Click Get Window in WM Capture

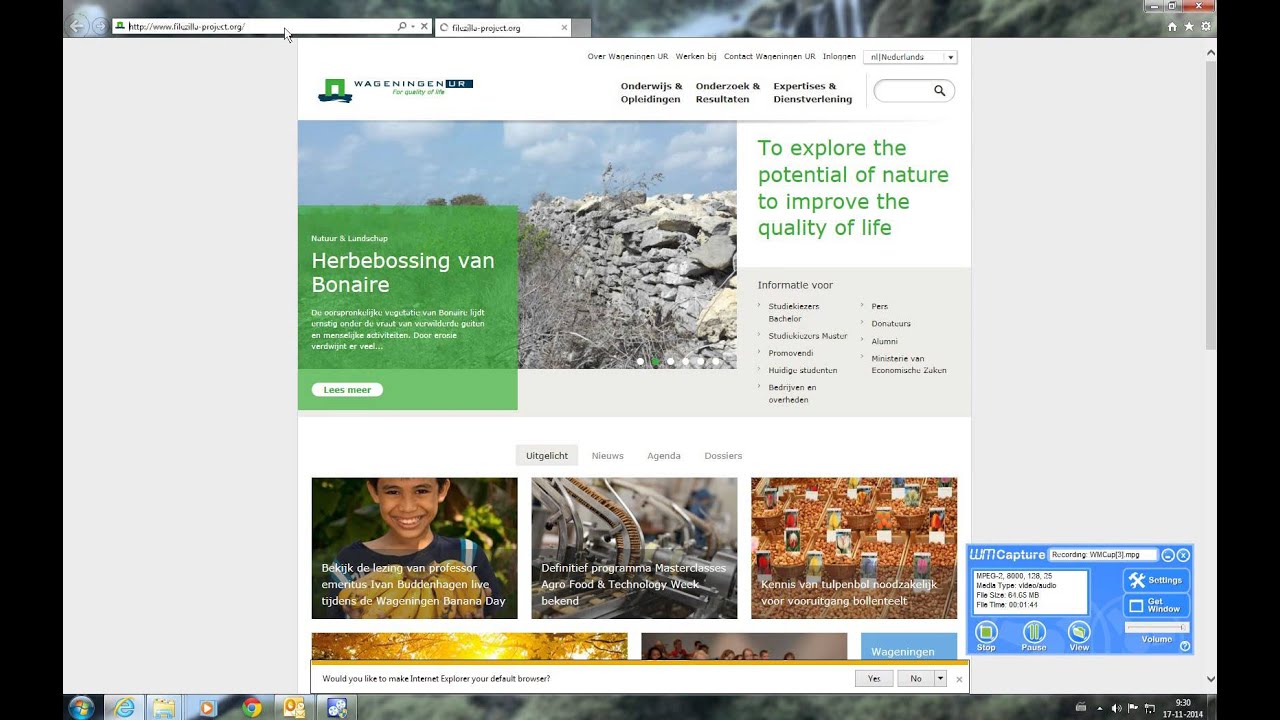click(1156, 605)
